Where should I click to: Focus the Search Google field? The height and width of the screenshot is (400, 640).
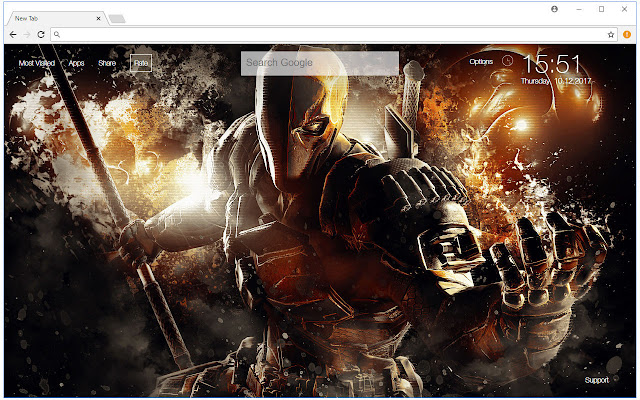320,63
